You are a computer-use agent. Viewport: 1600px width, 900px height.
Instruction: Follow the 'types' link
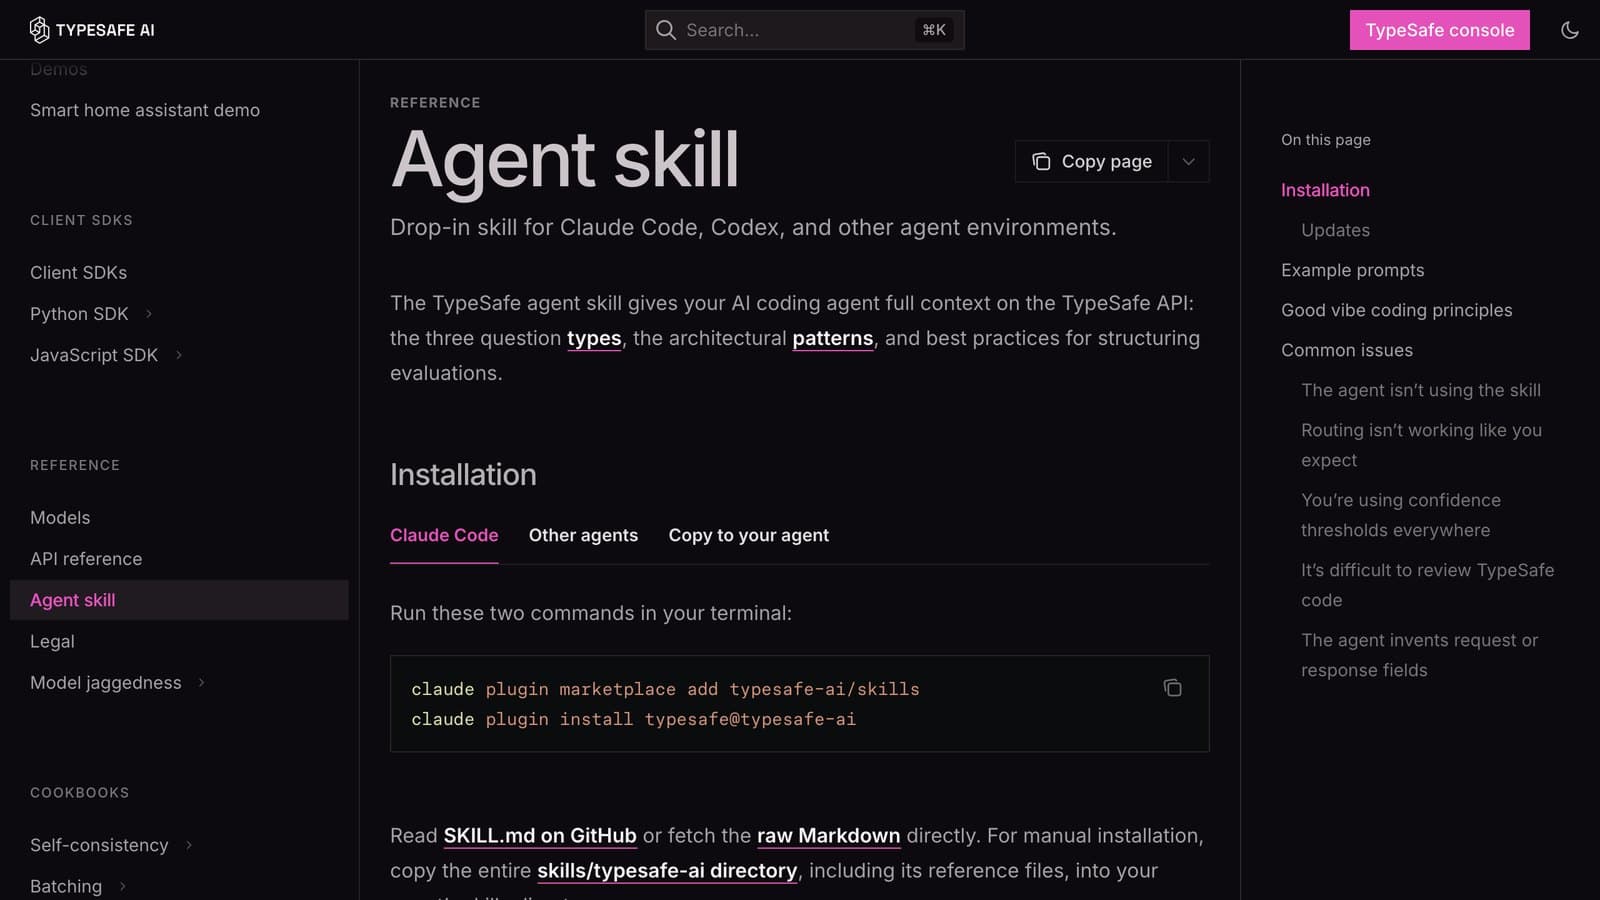[x=594, y=338]
